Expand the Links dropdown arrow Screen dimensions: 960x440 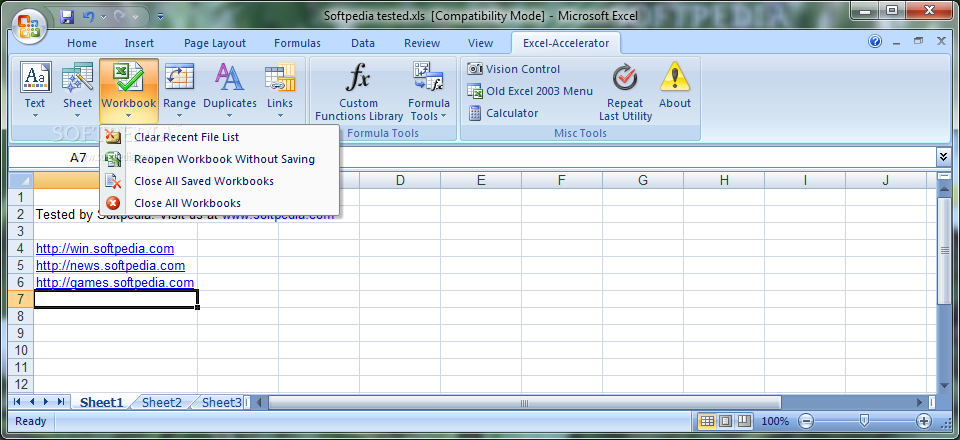280,116
